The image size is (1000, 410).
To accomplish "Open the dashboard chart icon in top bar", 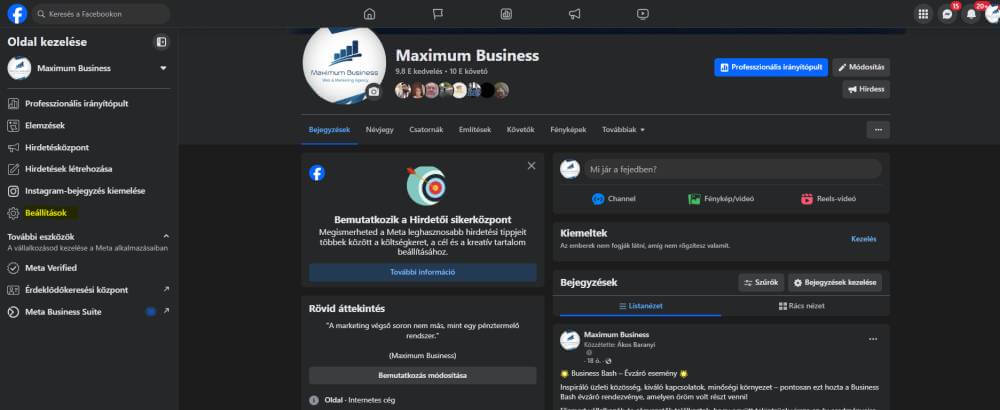I will (506, 14).
